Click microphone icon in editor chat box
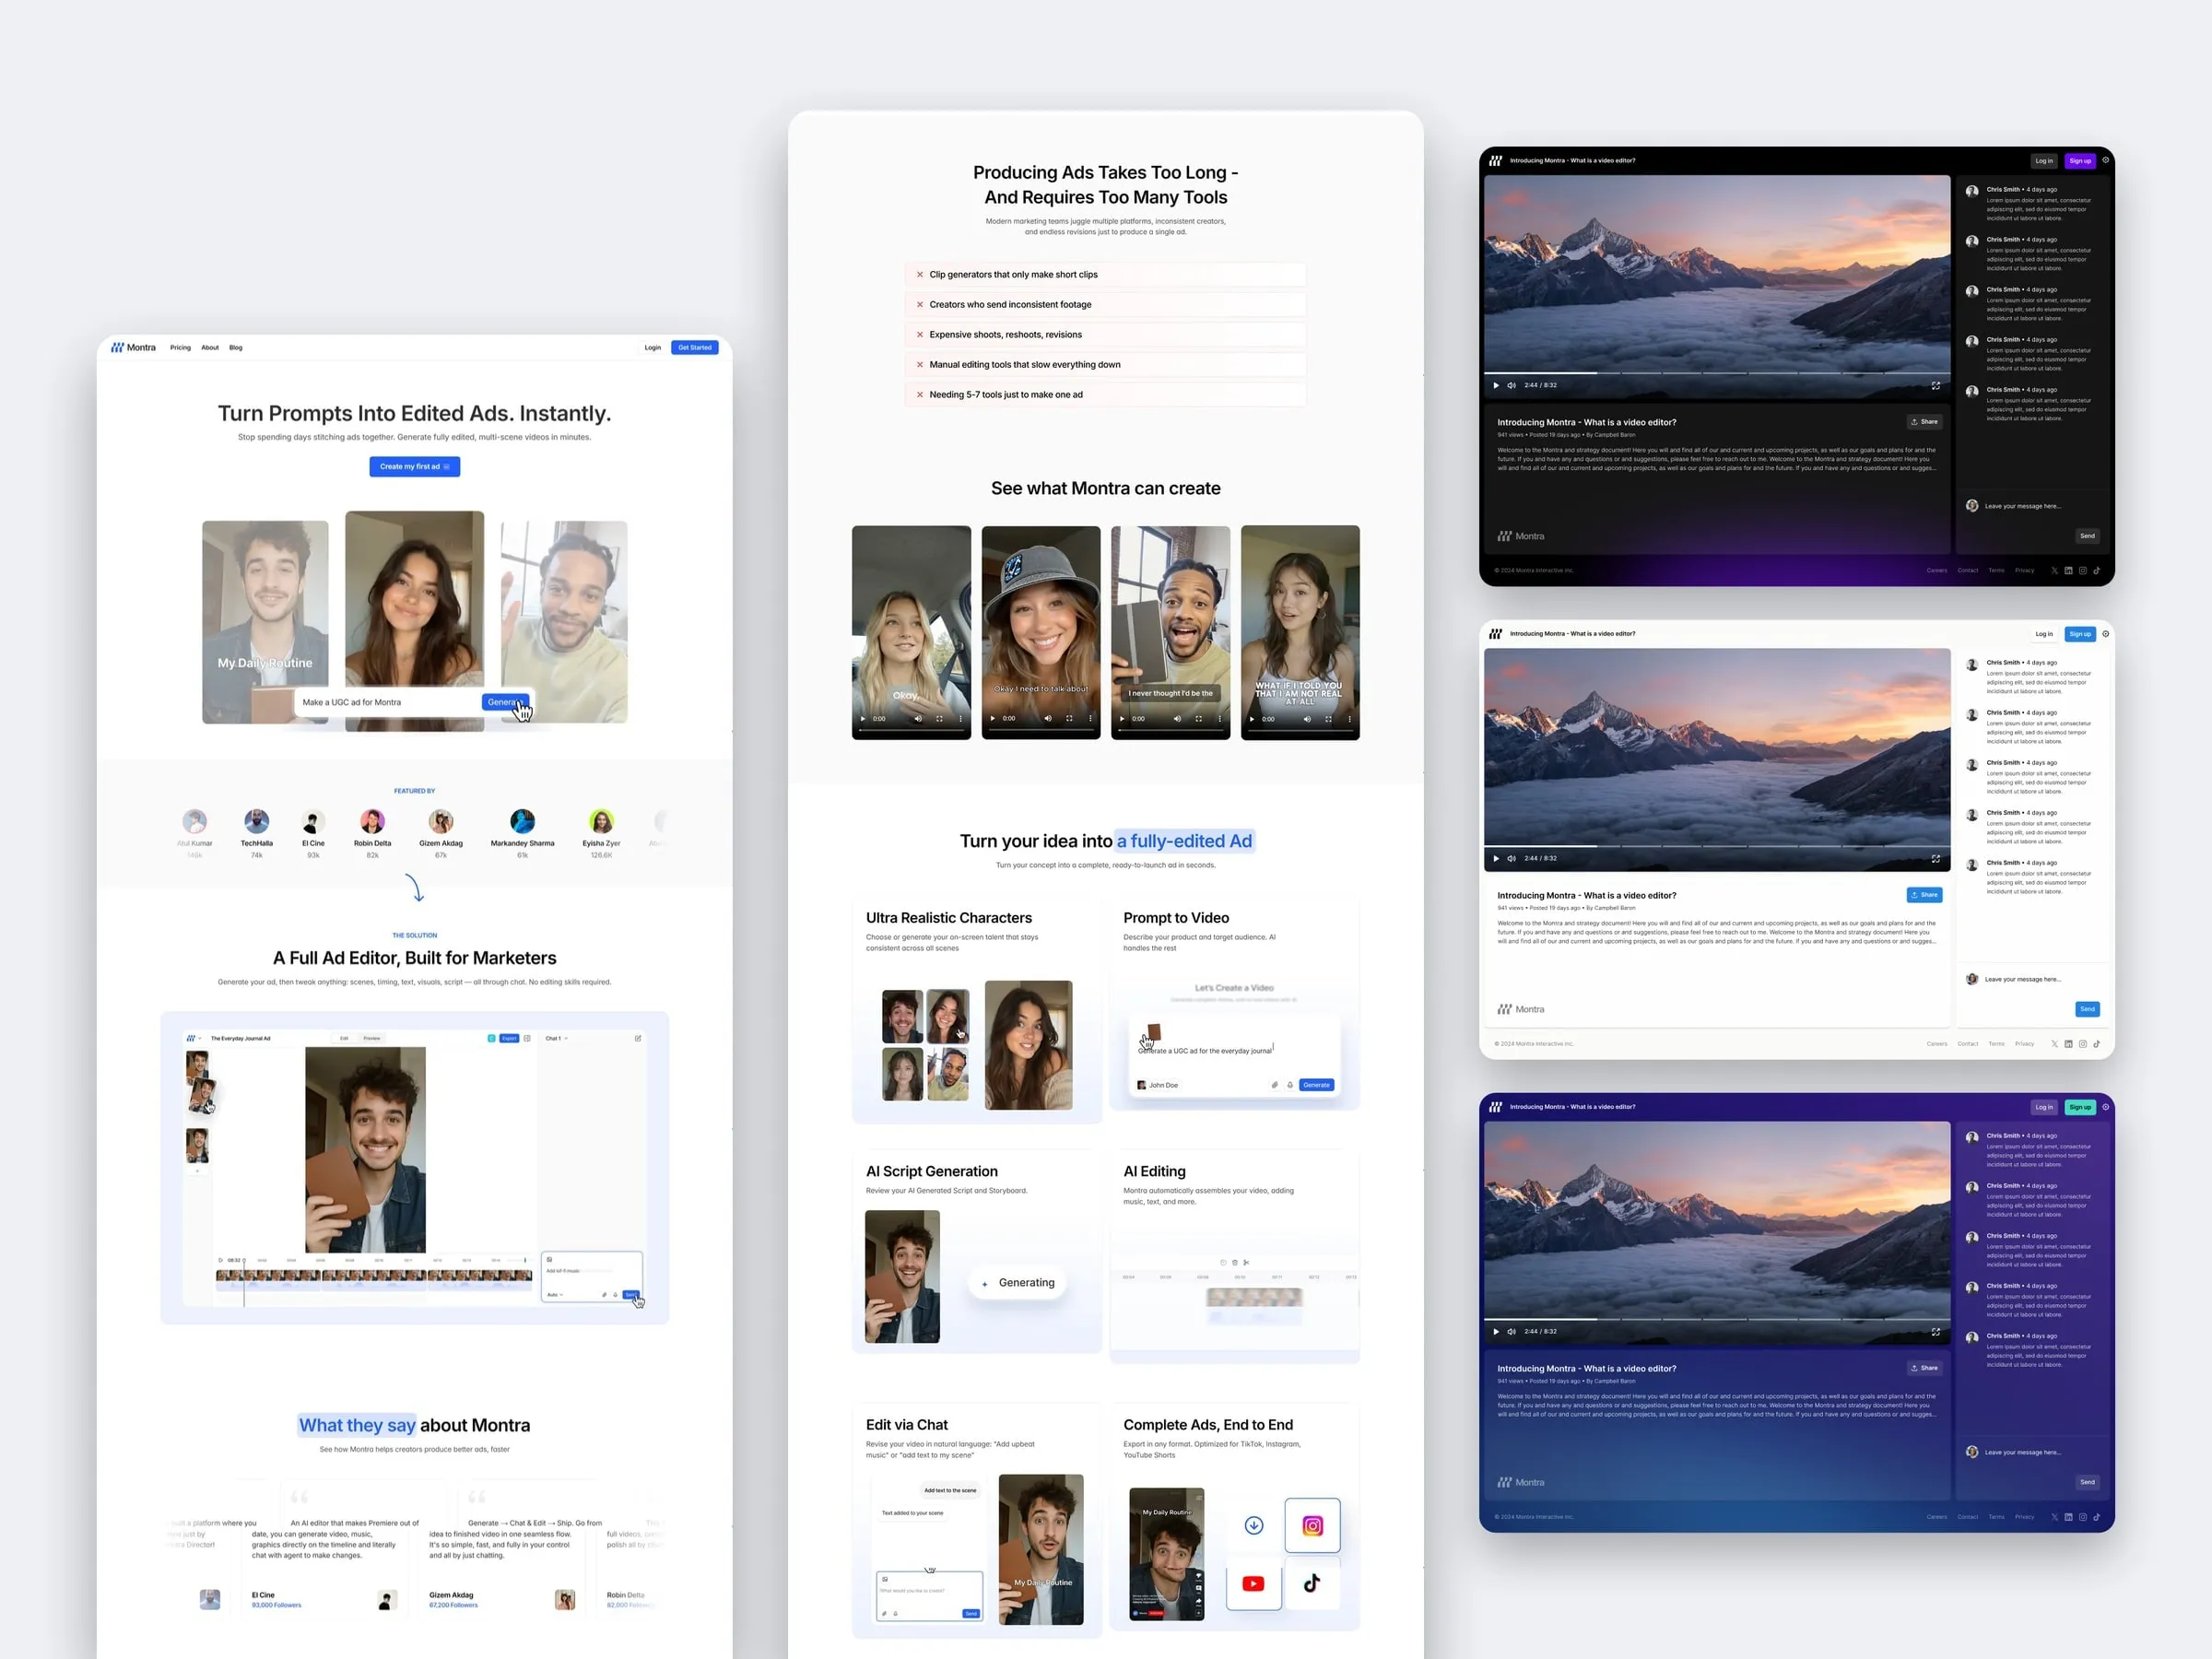This screenshot has width=2212, height=1659. point(615,1295)
